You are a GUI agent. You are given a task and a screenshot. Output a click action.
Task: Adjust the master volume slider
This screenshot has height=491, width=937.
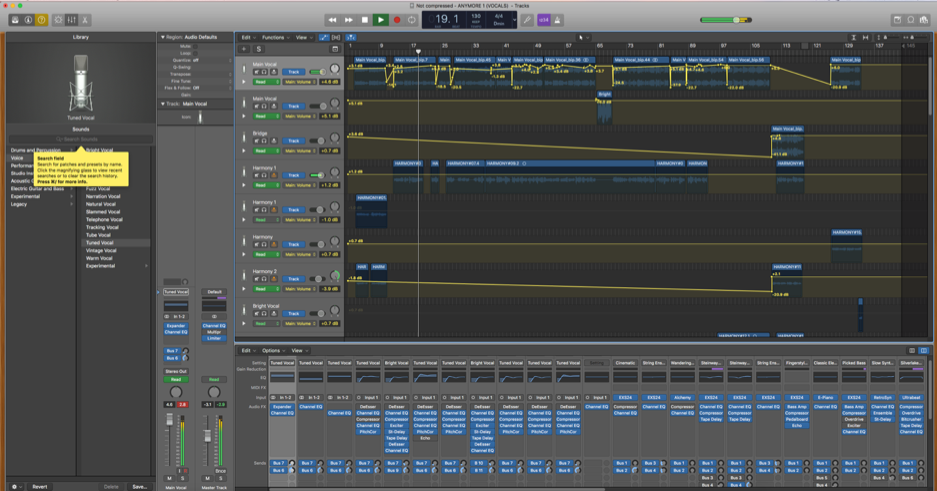738,20
